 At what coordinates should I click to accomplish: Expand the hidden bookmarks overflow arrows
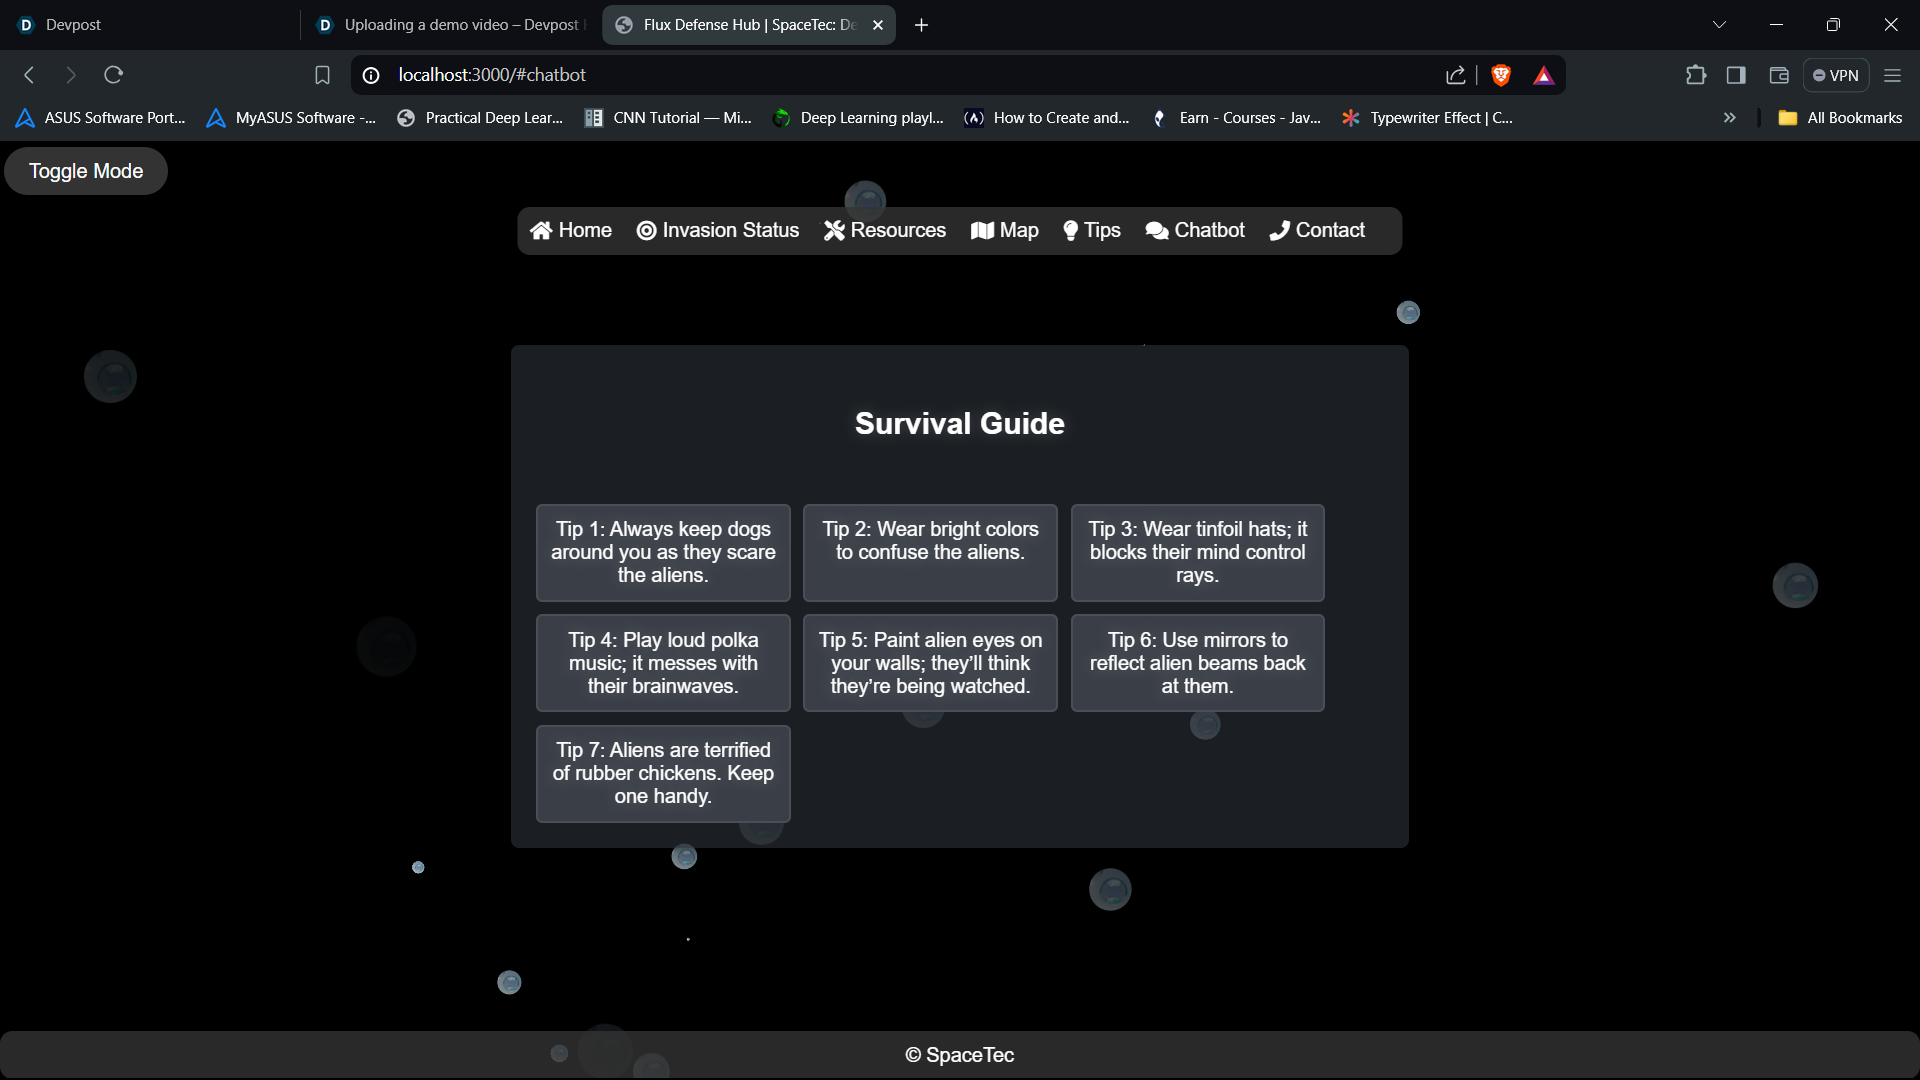coord(1729,118)
